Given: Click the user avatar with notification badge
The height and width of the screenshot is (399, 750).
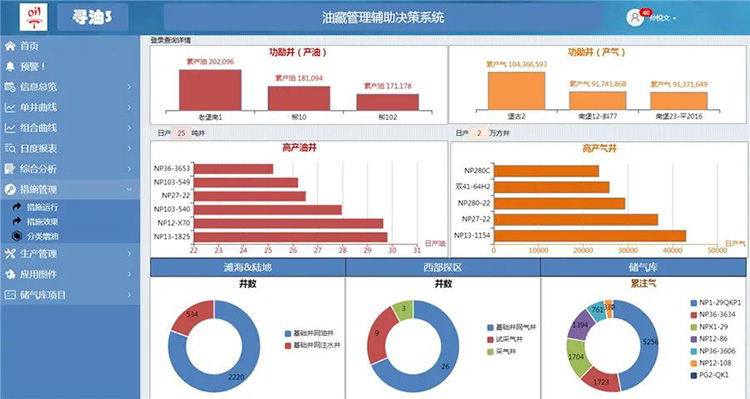Looking at the screenshot, I should pyautogui.click(x=635, y=18).
